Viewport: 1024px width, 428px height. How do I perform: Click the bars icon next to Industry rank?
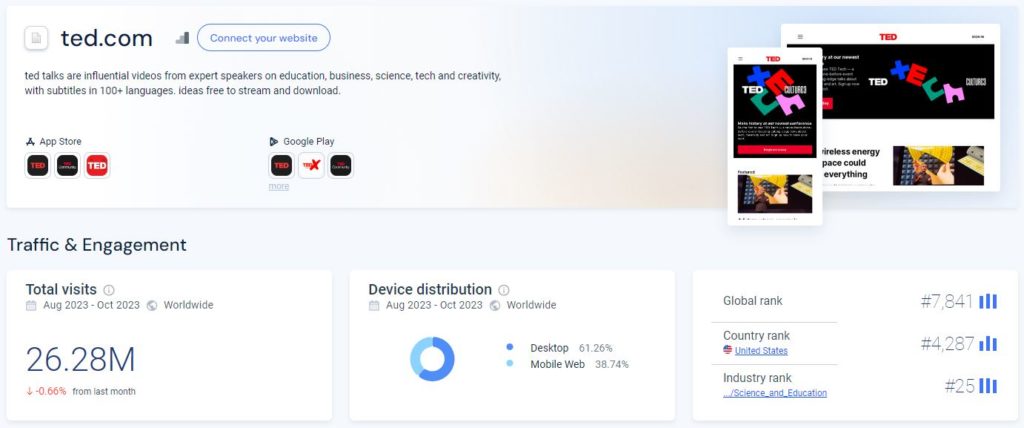(988, 386)
